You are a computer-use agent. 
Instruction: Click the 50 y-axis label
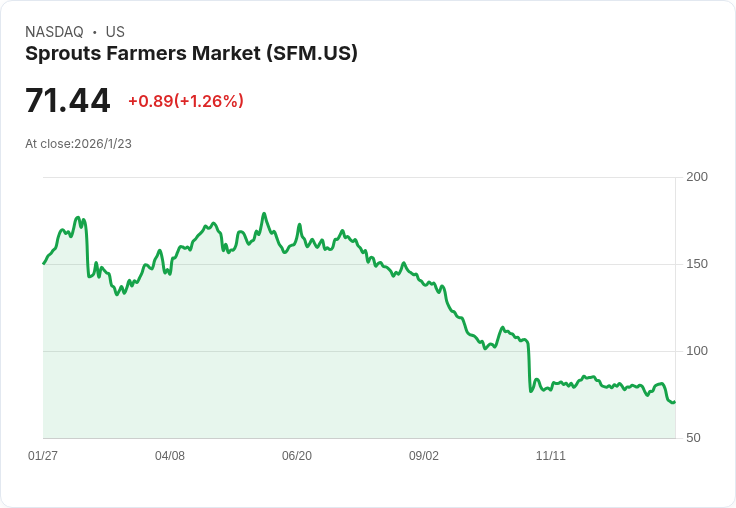coord(693,438)
